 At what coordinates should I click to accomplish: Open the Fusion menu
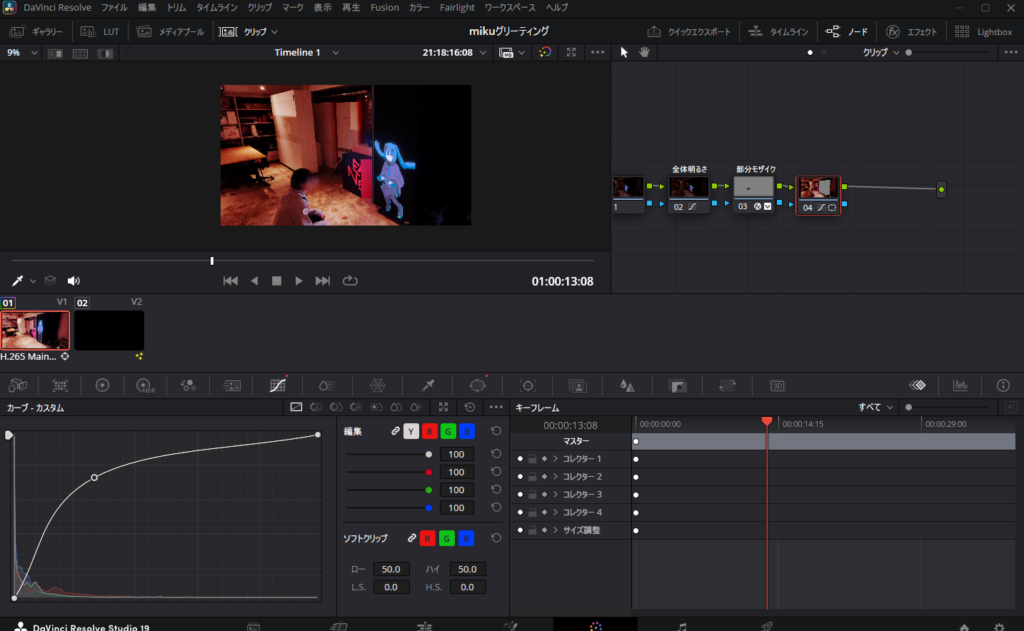[385, 8]
